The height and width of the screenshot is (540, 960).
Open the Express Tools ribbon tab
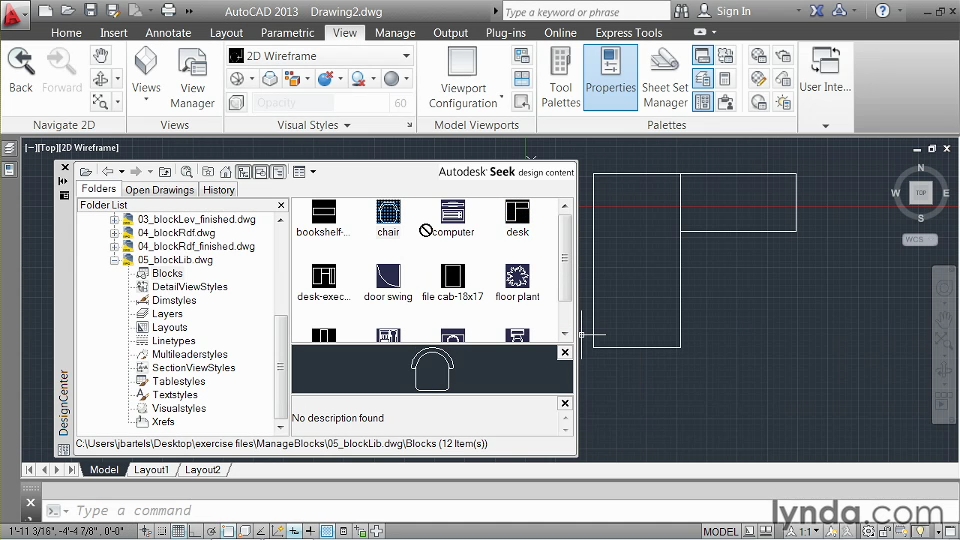click(629, 33)
